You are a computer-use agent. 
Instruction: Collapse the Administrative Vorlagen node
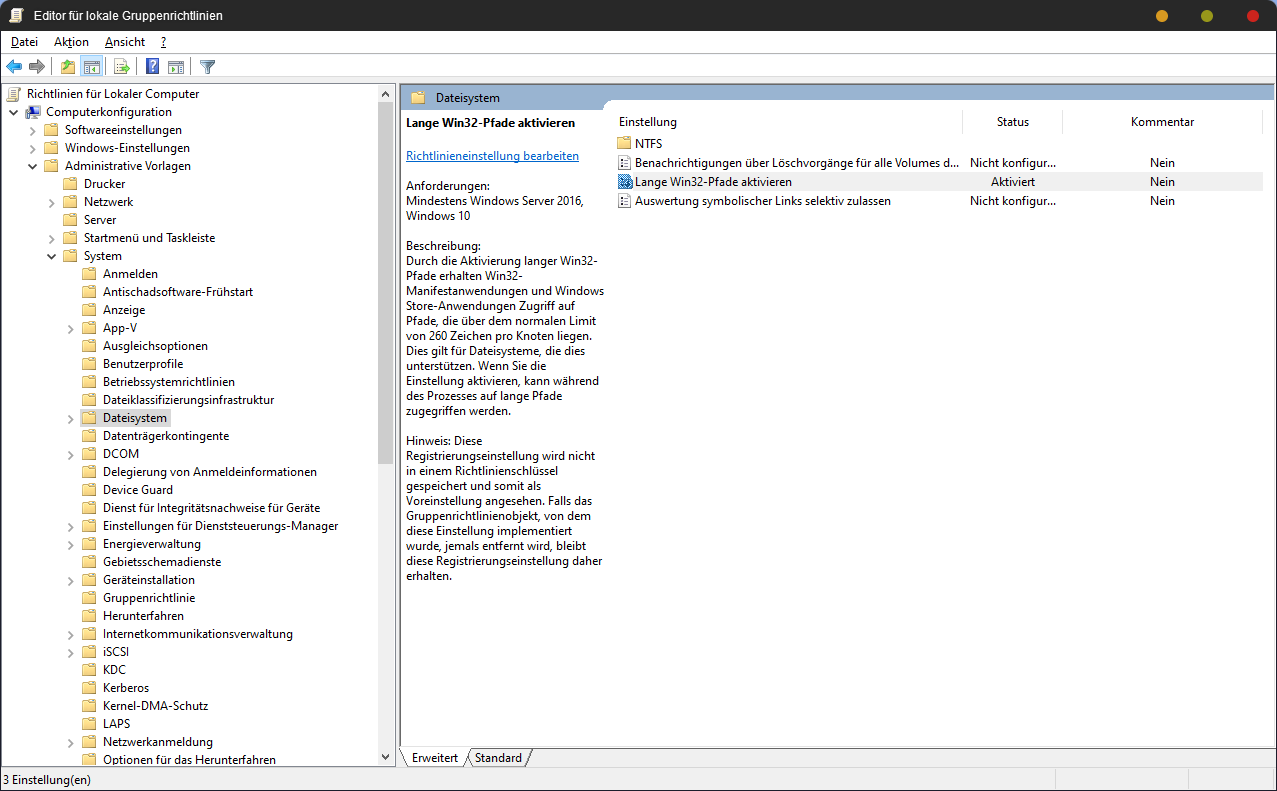coord(33,166)
